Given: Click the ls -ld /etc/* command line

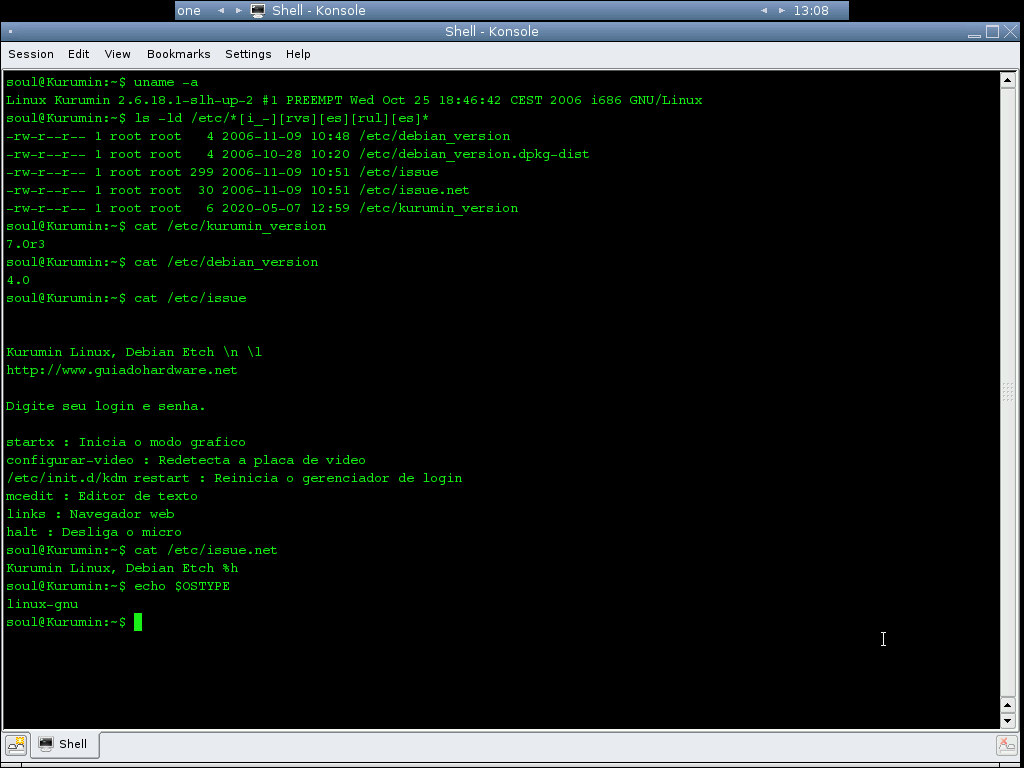Looking at the screenshot, I should (x=217, y=118).
